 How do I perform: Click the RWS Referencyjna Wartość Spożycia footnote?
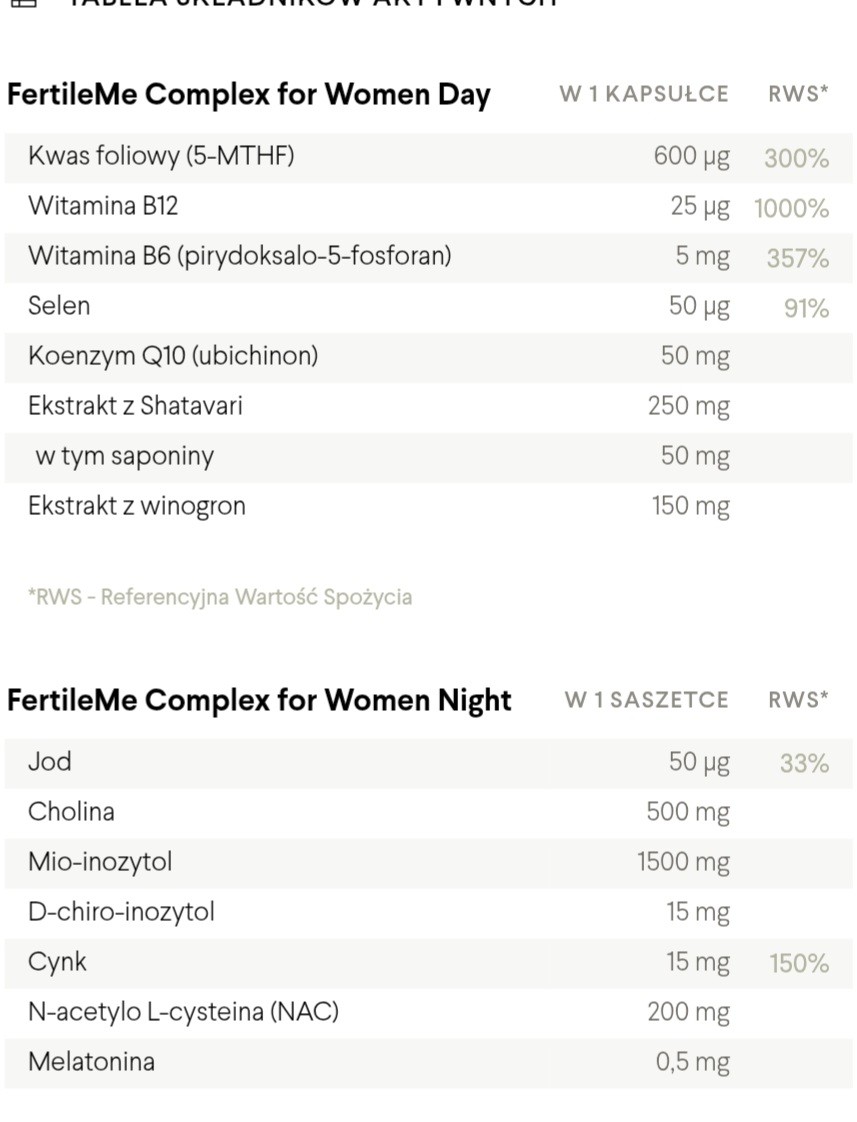click(x=220, y=597)
